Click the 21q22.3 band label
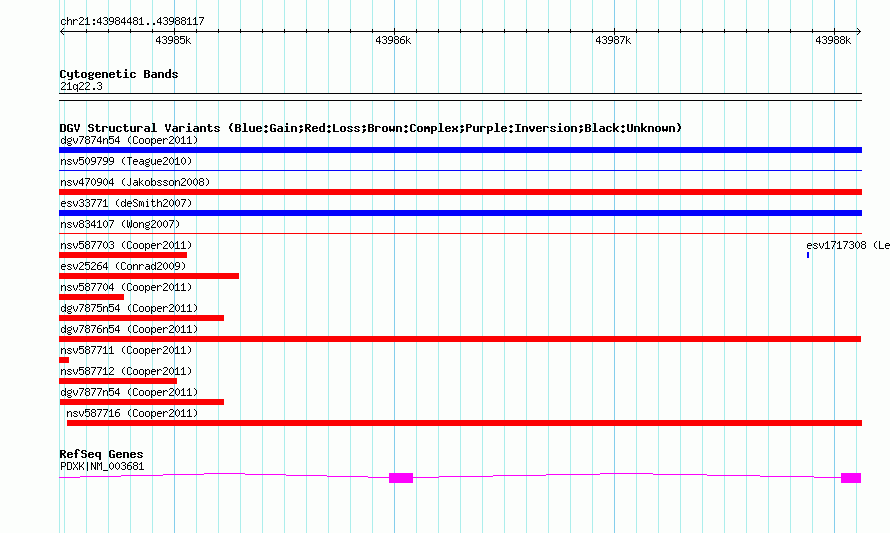The image size is (890, 533). point(81,86)
